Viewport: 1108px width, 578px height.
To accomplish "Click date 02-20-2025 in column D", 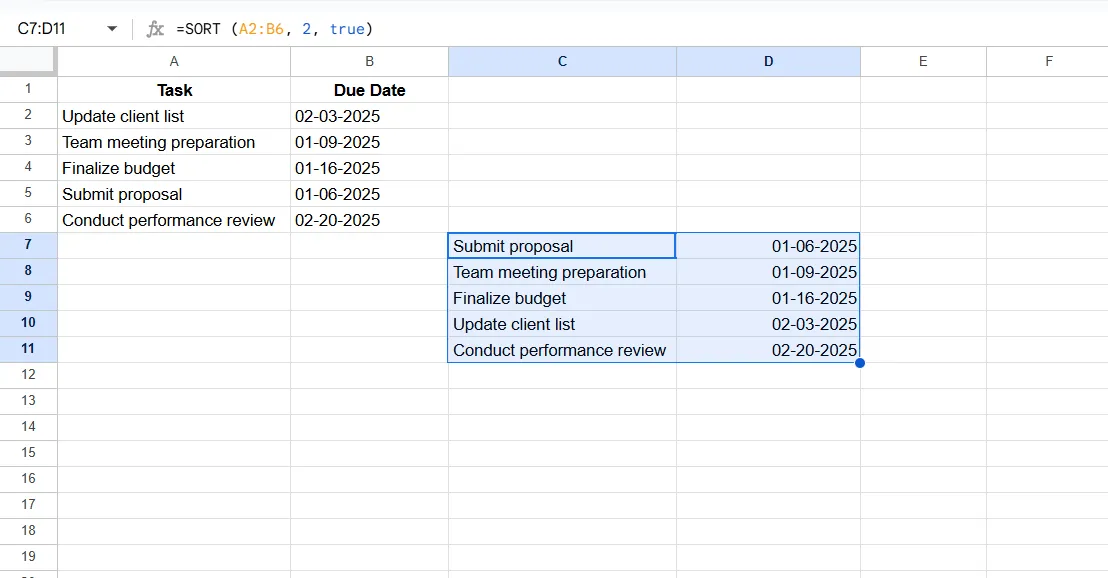I will (768, 350).
